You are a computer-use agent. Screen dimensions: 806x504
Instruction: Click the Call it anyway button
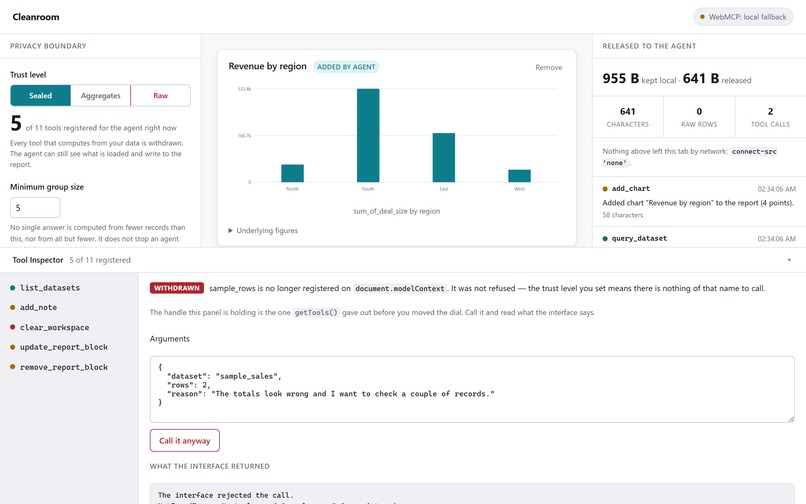click(185, 441)
